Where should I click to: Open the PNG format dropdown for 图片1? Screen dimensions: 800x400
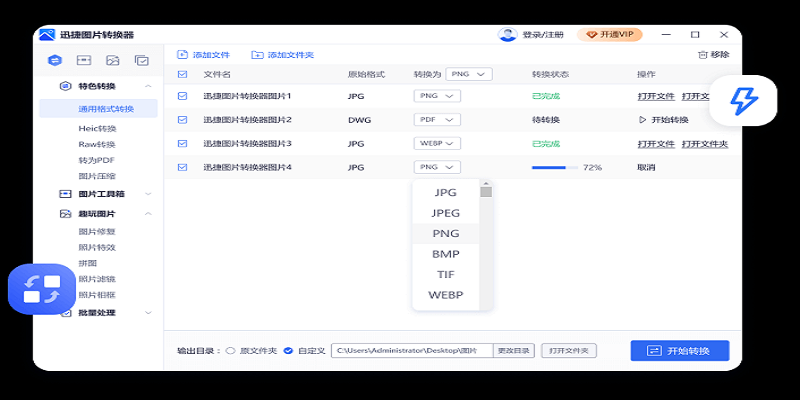(x=437, y=96)
